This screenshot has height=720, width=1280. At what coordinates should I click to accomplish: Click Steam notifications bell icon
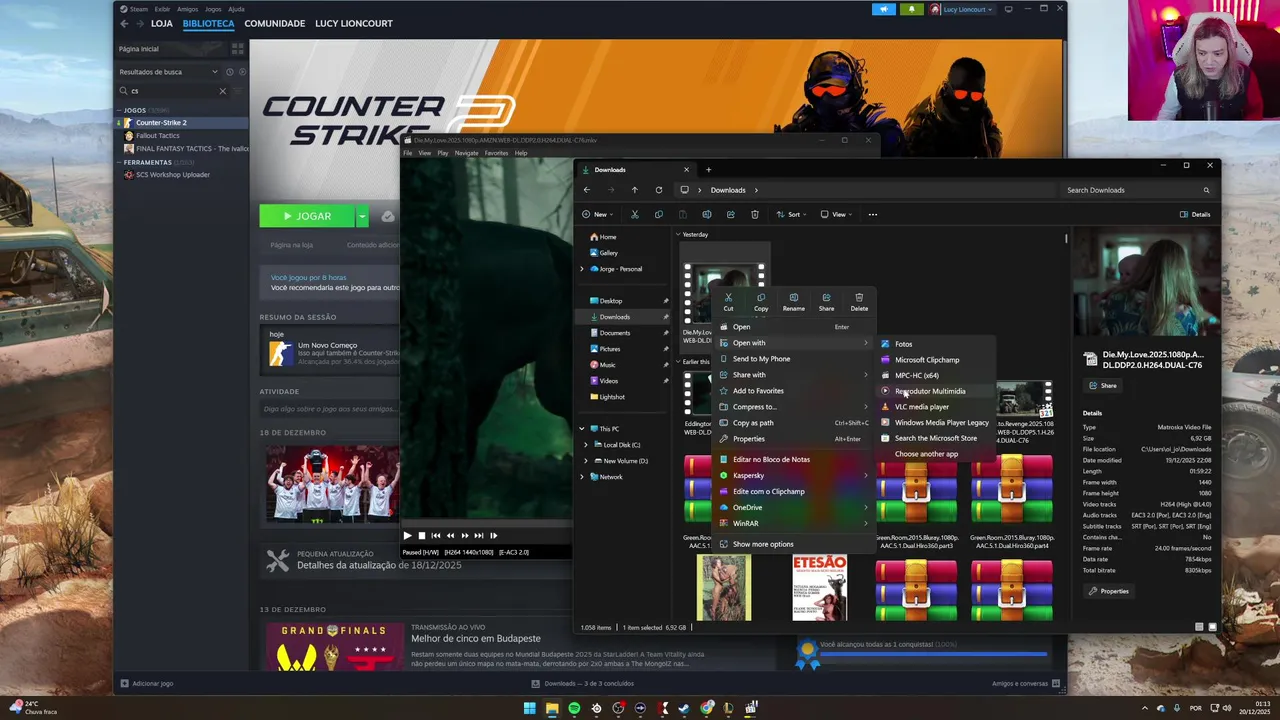[911, 9]
